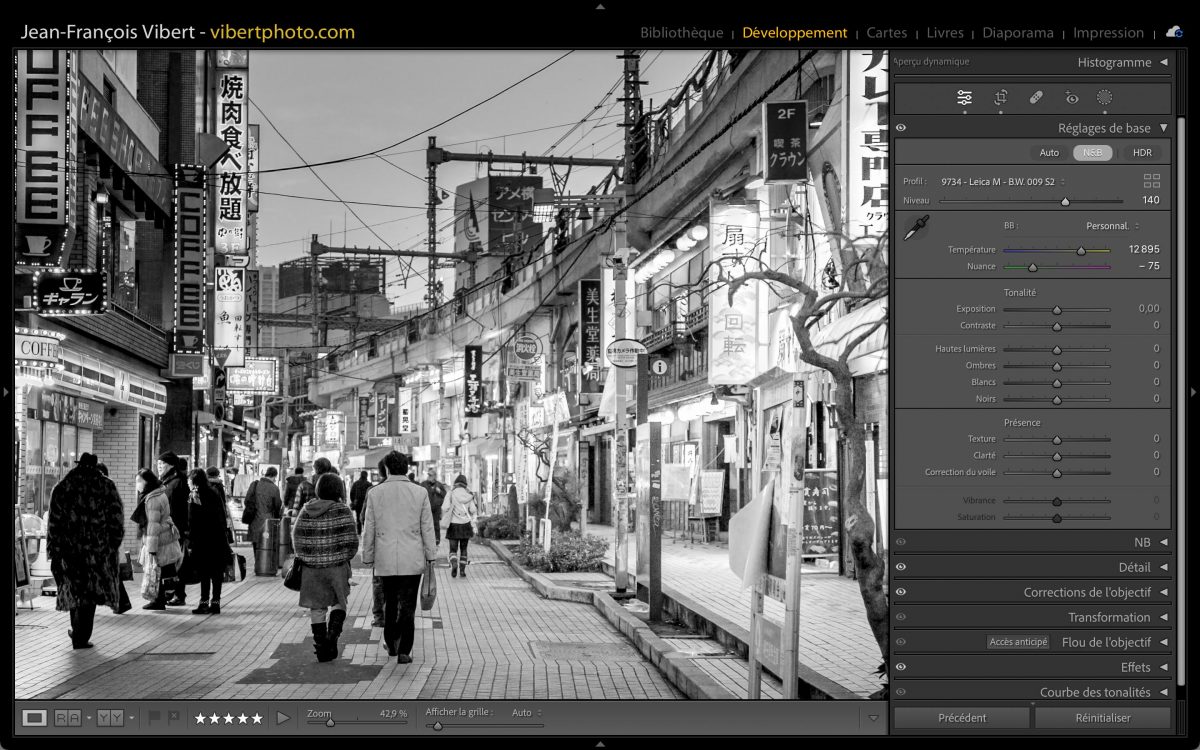
Task: Click the cloud sync status icon
Action: pos(1173,32)
